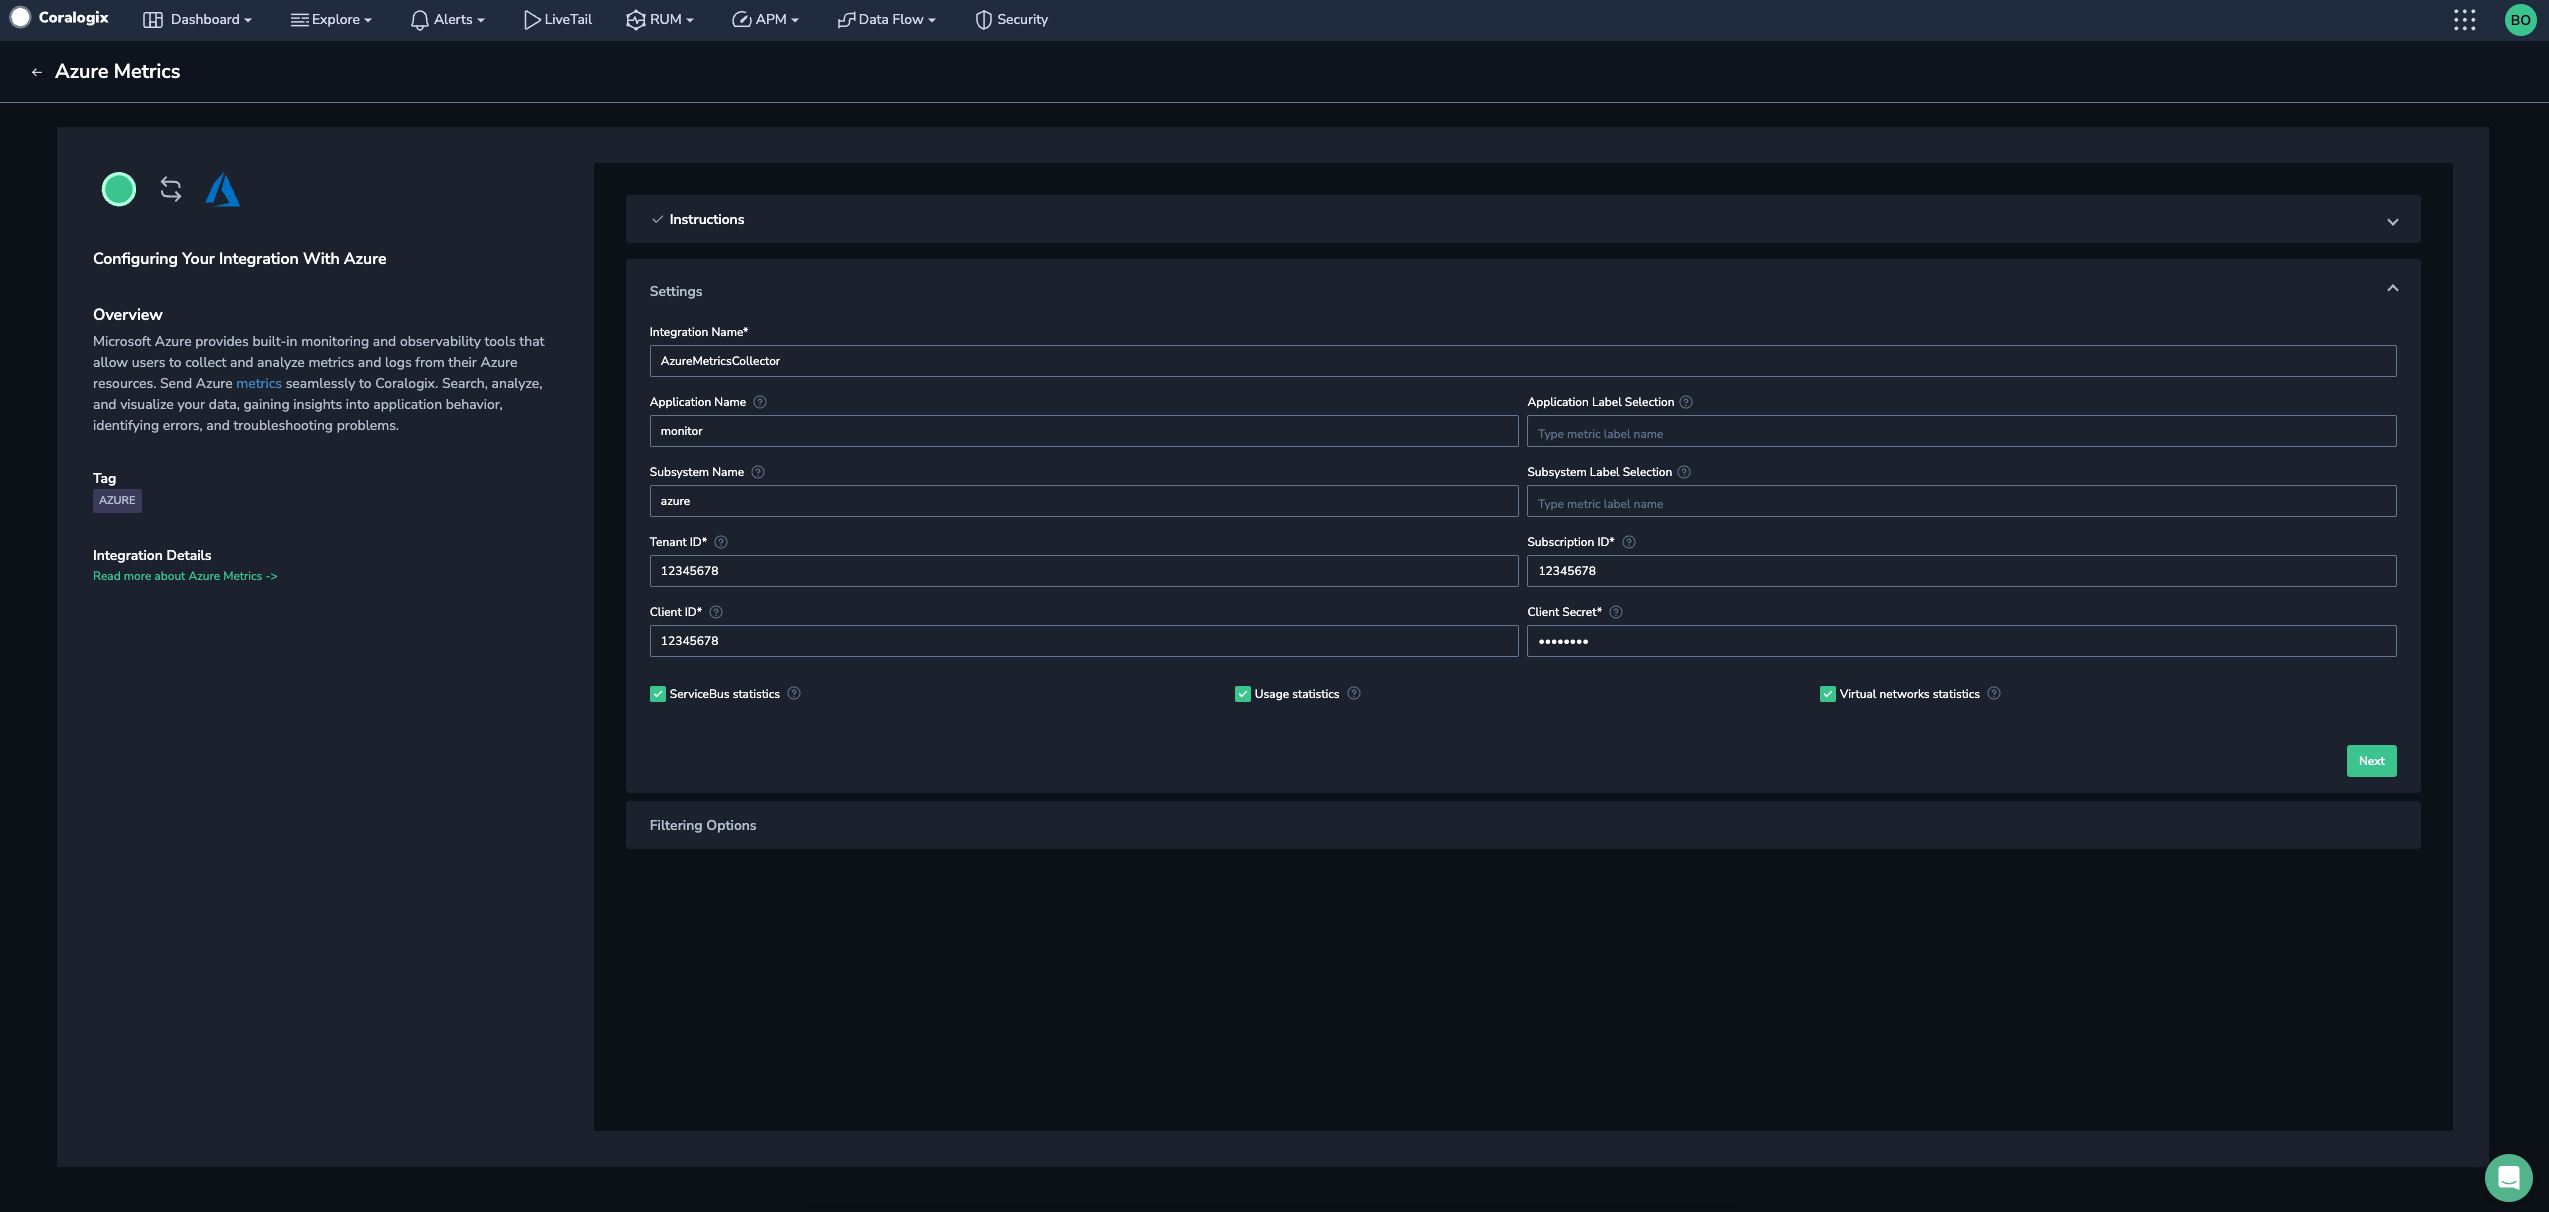Go to LiveTail
2549x1212 pixels.
(558, 19)
